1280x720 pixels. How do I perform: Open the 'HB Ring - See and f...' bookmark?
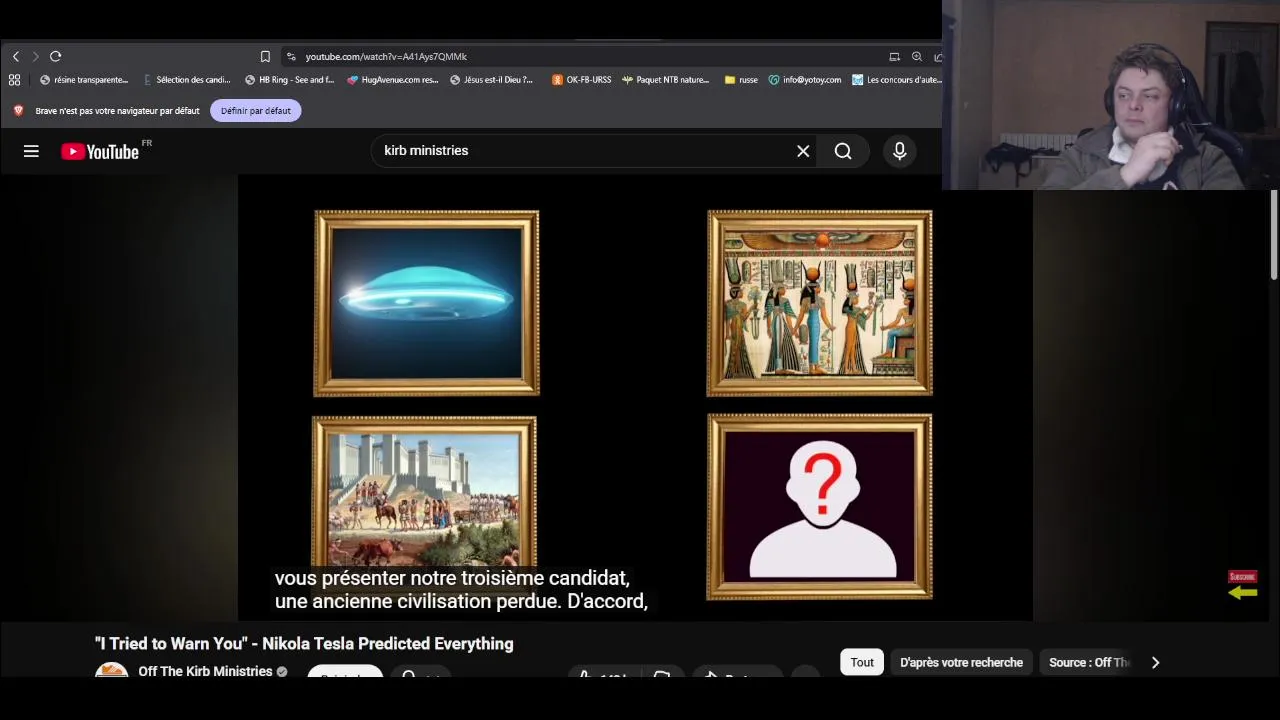pyautogui.click(x=289, y=80)
